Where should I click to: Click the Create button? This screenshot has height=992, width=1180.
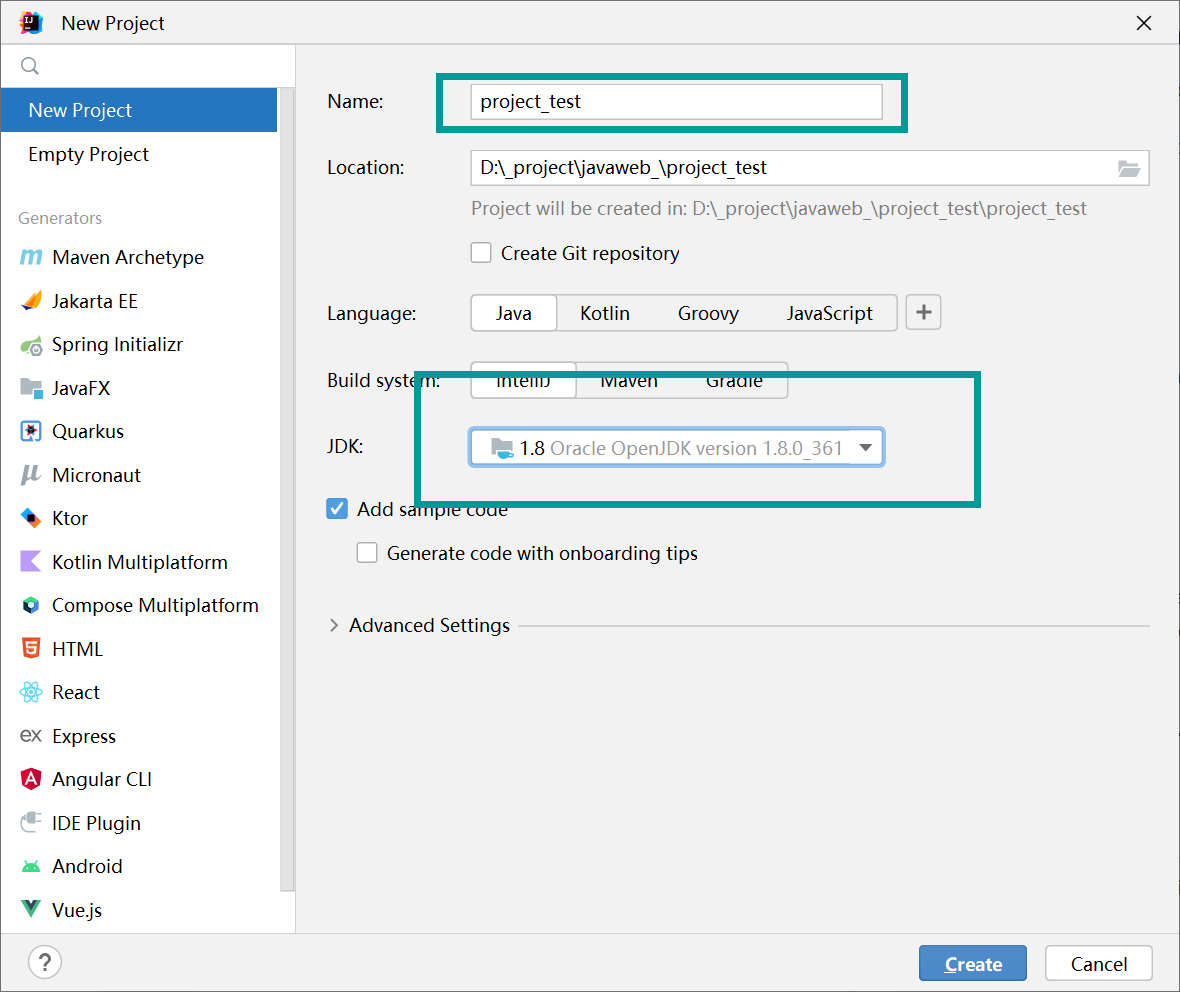[x=972, y=964]
